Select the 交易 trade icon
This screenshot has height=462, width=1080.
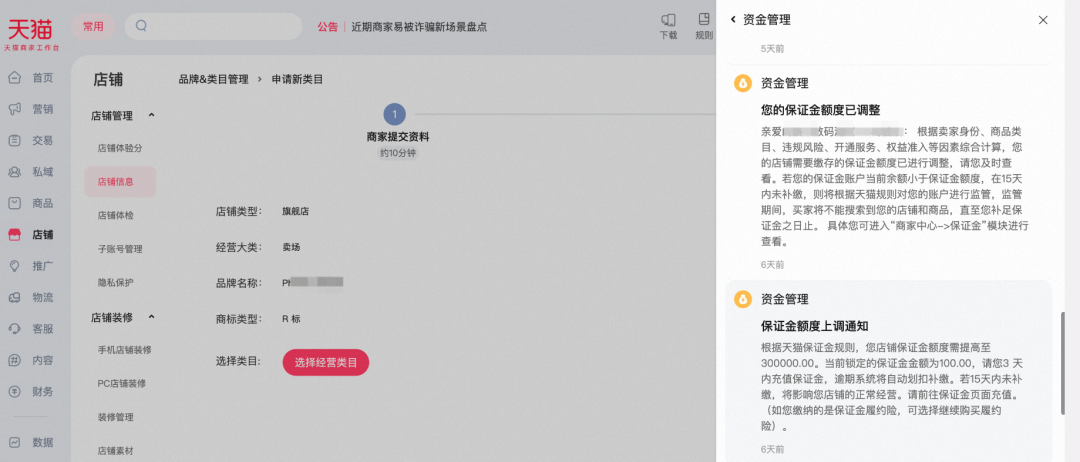coord(14,141)
